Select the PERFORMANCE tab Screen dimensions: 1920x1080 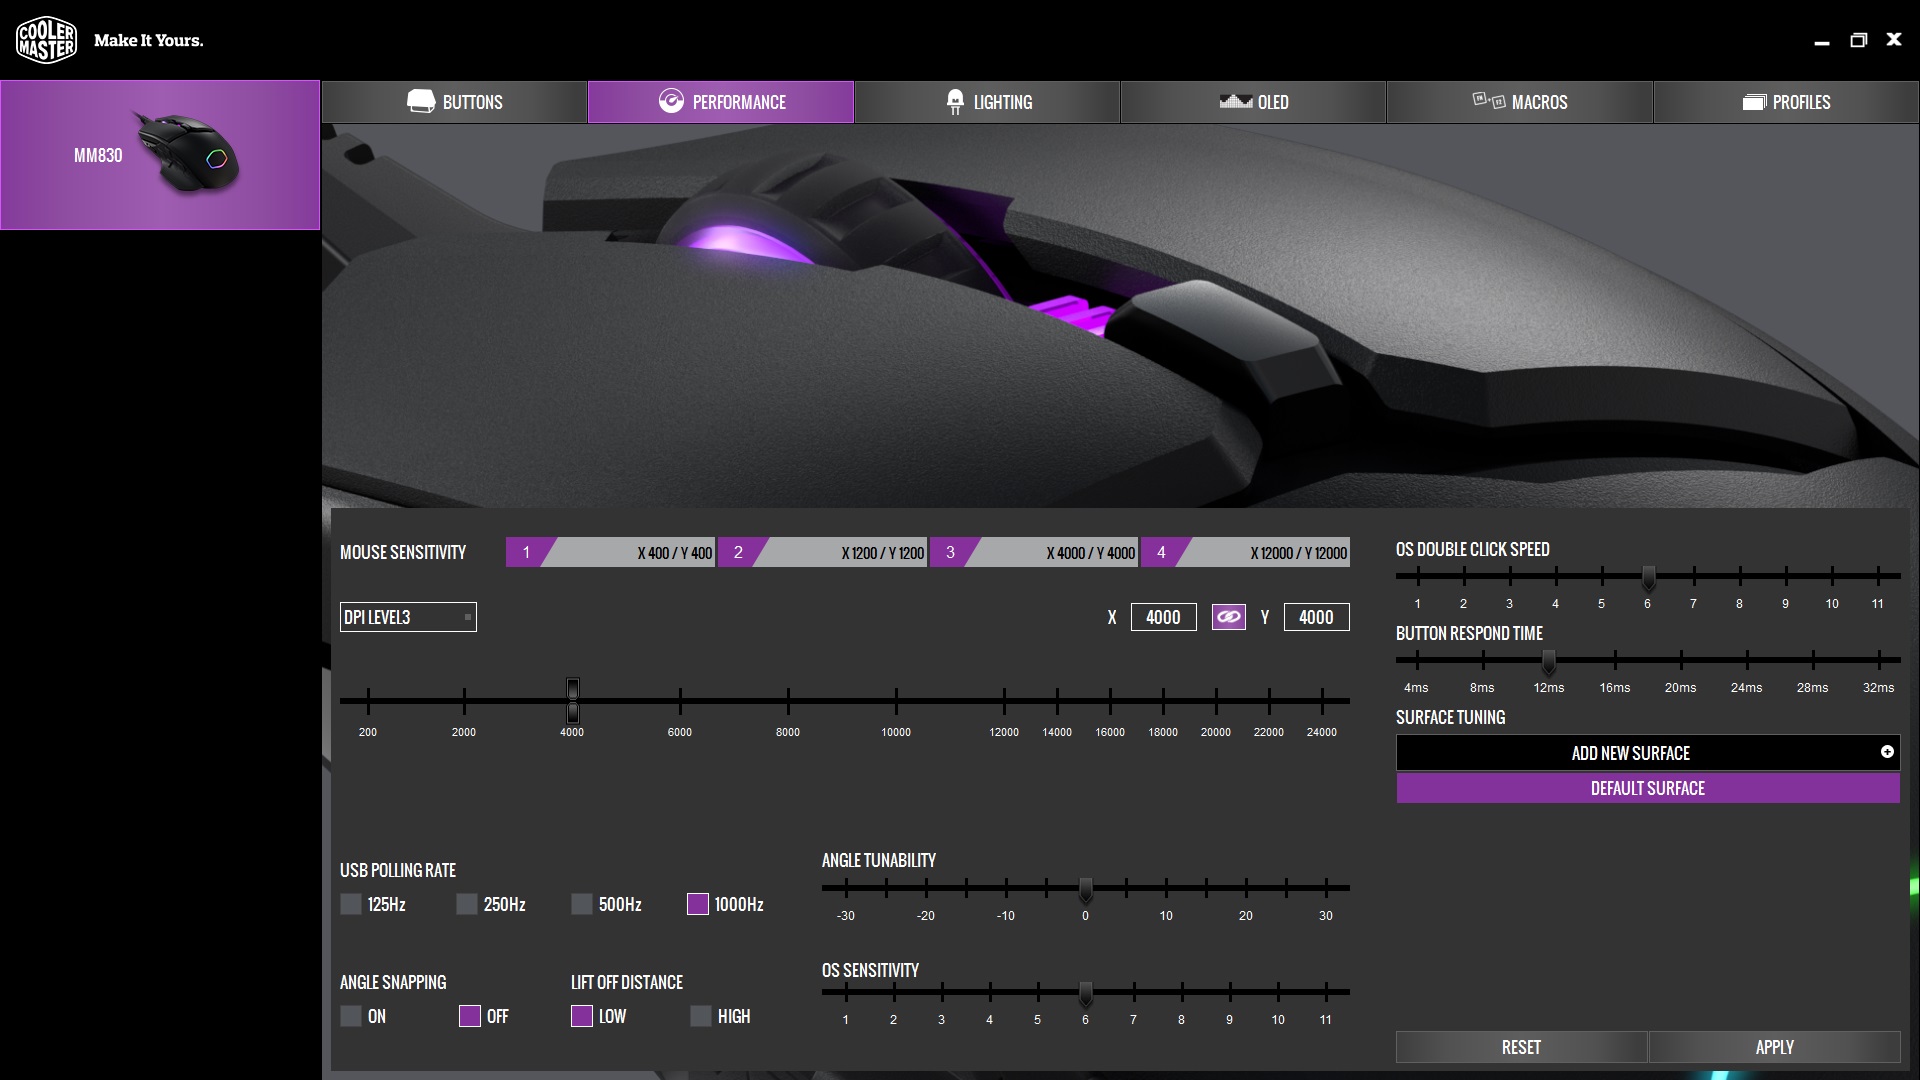tap(721, 102)
